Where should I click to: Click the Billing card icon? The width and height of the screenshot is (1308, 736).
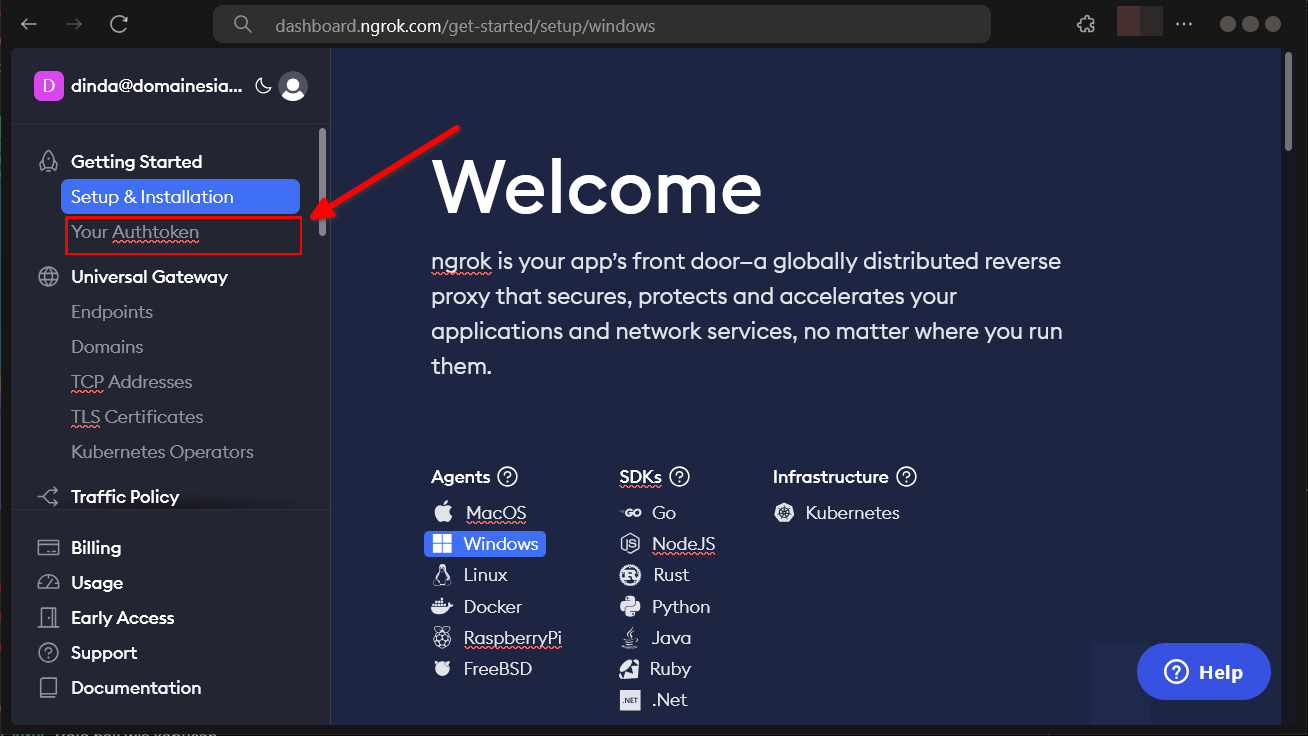coord(48,548)
